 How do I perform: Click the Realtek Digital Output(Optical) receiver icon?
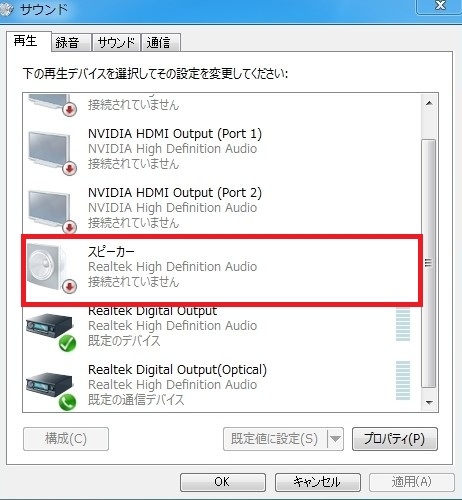point(49,384)
